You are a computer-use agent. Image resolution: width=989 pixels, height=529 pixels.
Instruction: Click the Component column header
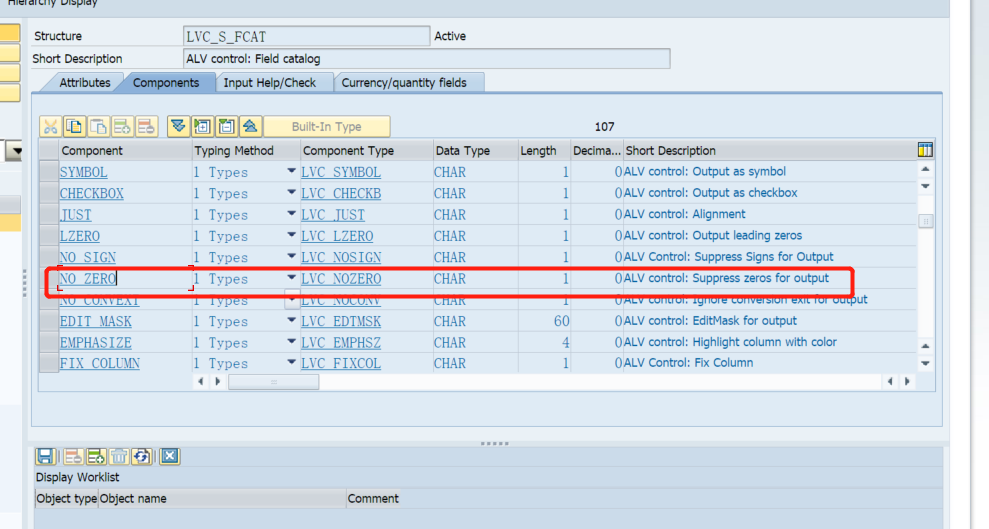[126, 151]
